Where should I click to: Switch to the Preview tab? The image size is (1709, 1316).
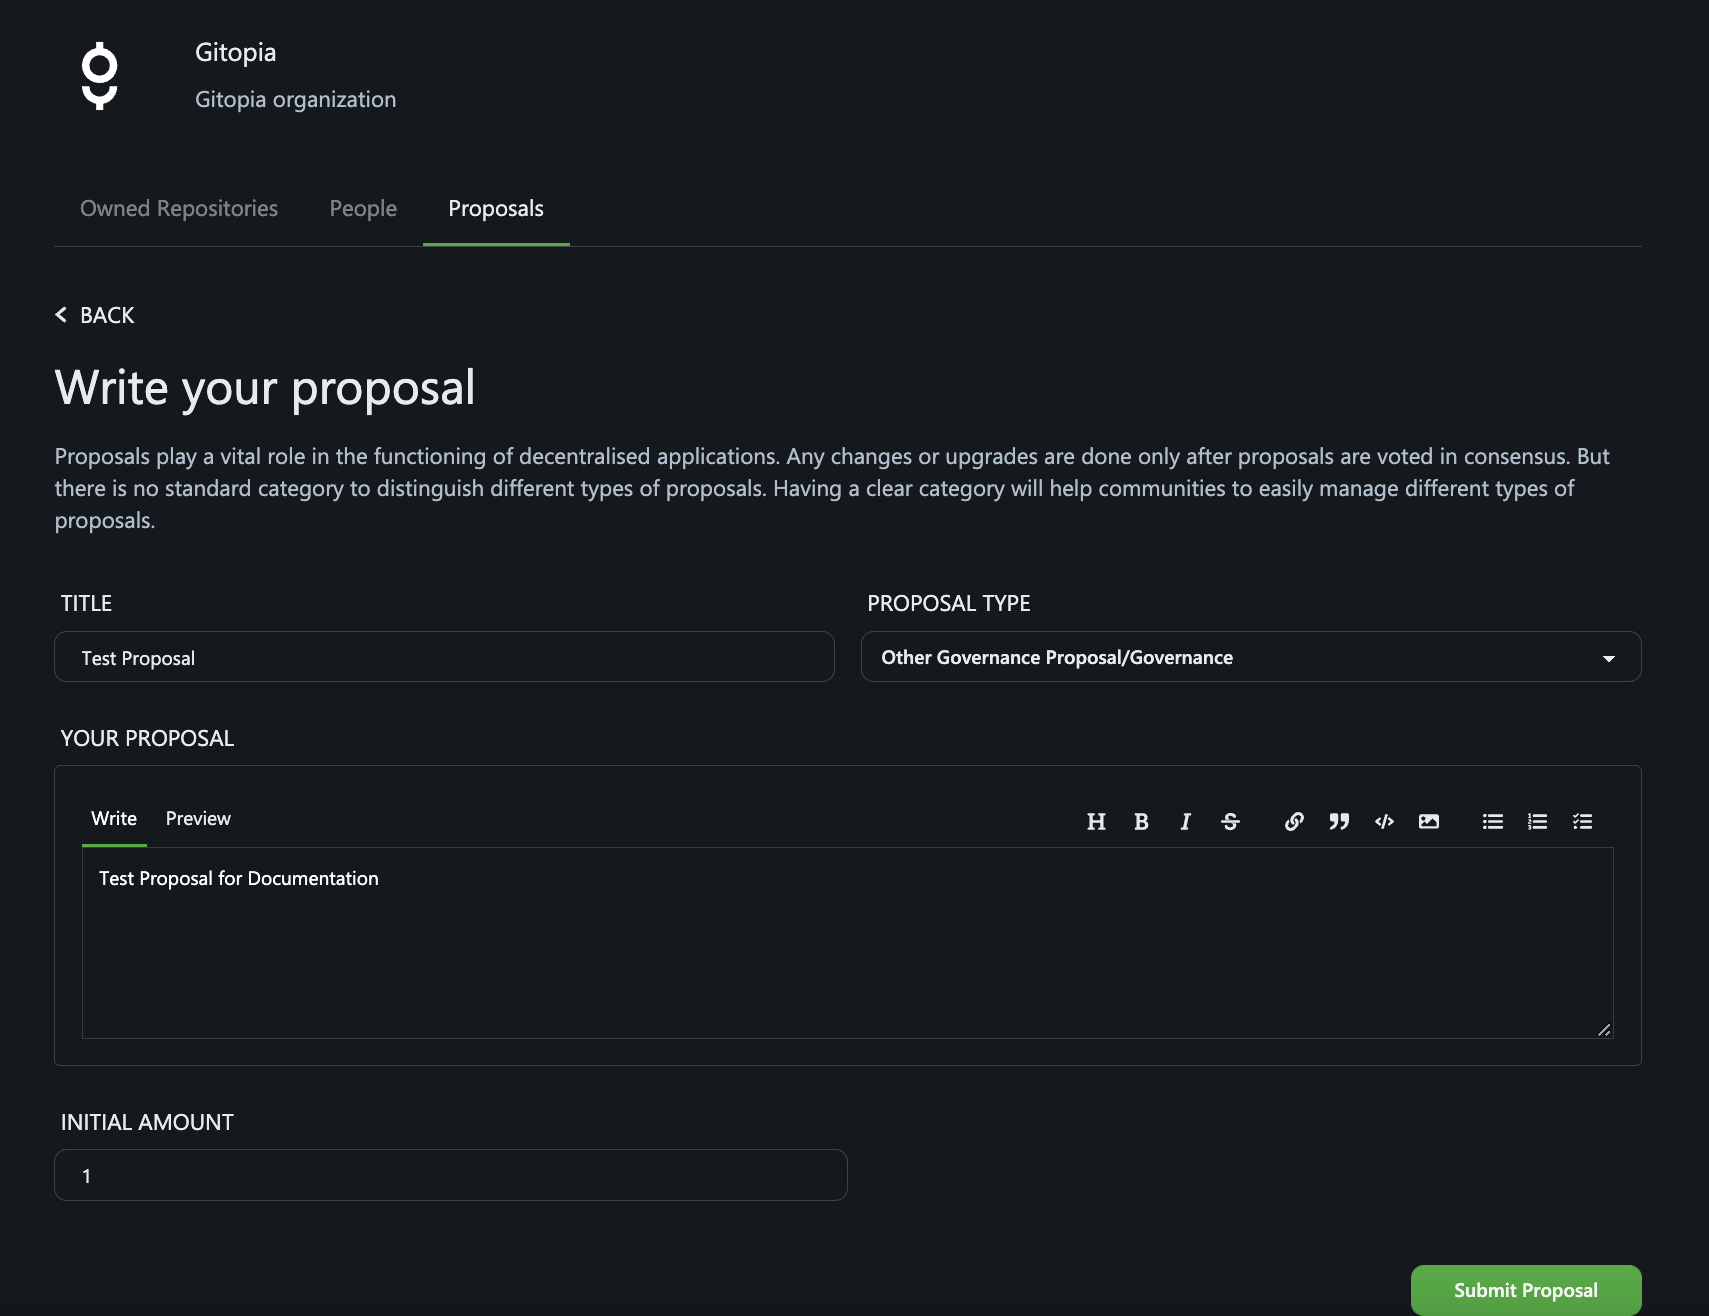[198, 818]
